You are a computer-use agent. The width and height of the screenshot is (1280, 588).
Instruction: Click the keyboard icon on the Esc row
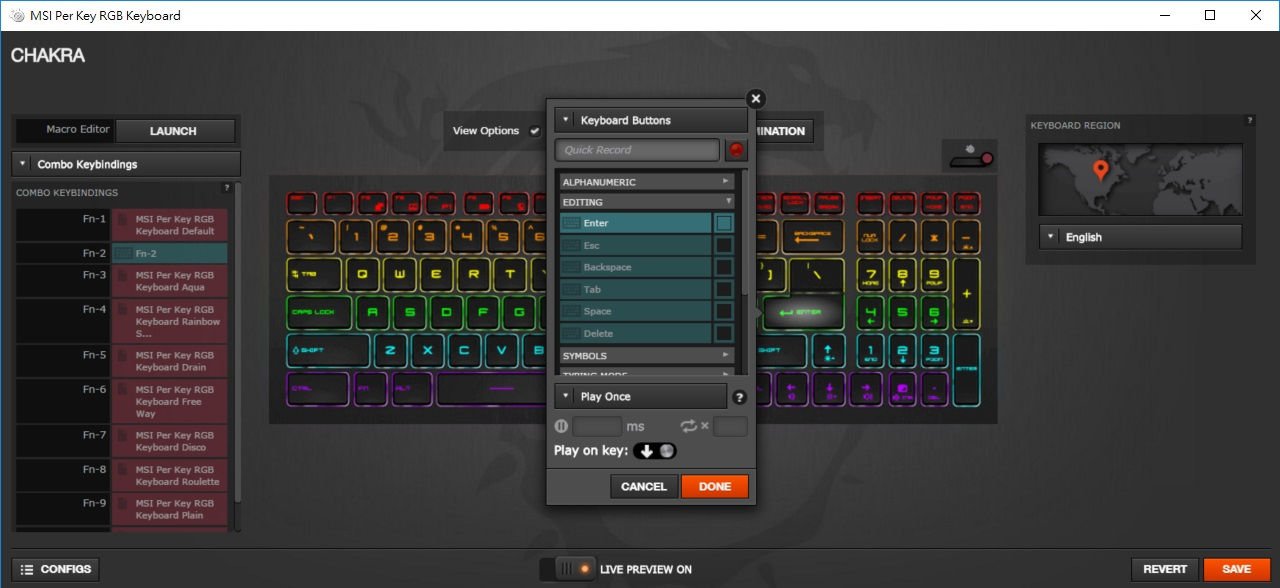(572, 245)
